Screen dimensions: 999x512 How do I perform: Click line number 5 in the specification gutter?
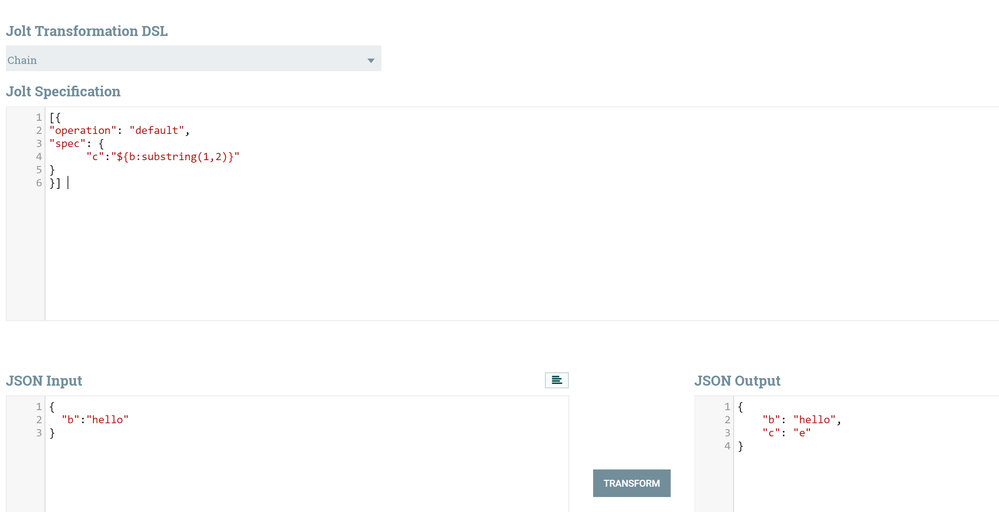click(39, 170)
